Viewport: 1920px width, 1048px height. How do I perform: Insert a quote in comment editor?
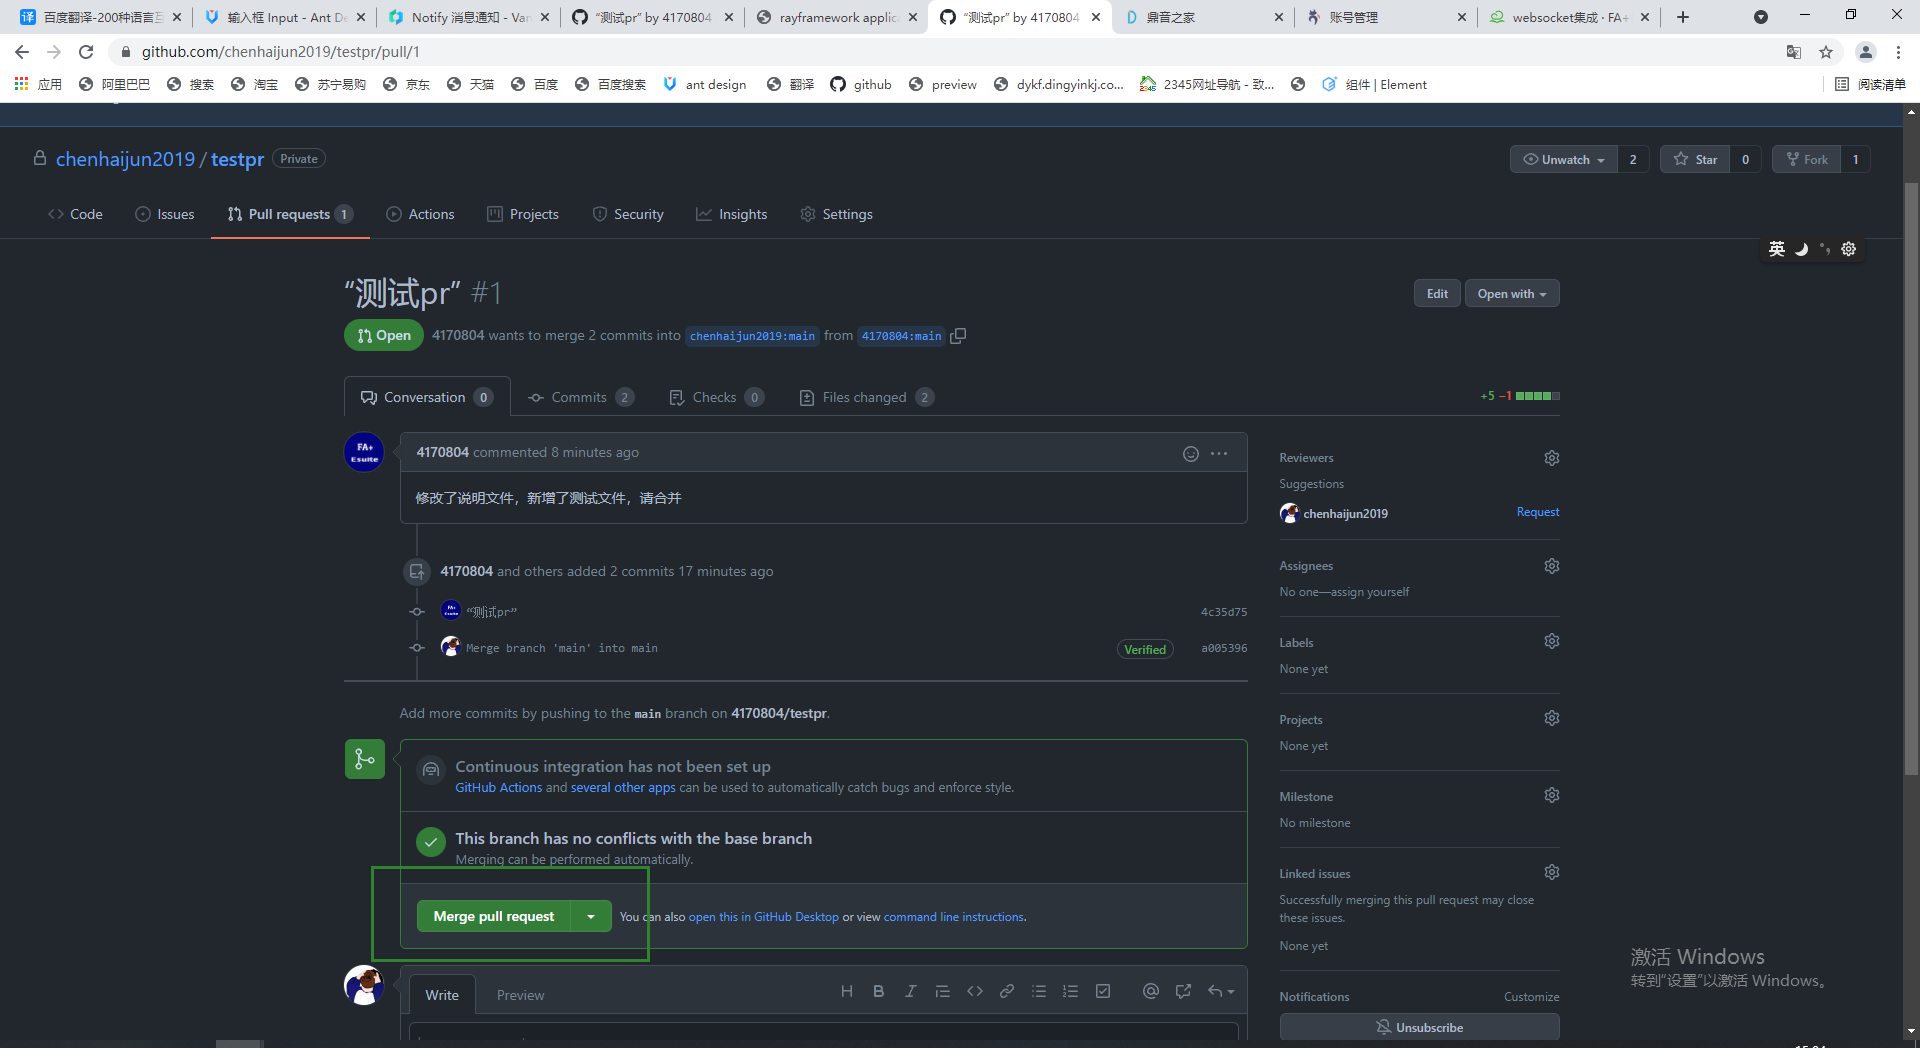tap(942, 991)
